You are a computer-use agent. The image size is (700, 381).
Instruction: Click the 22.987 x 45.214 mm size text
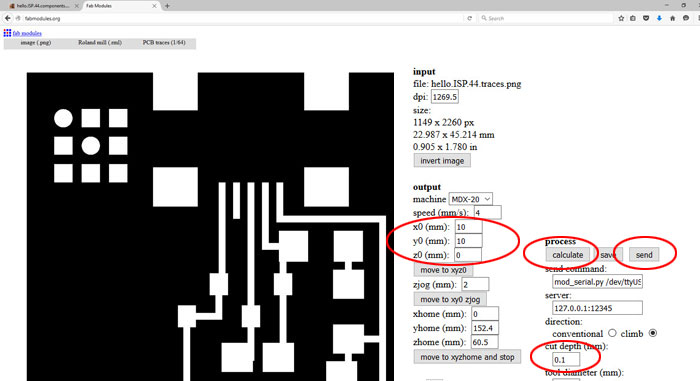454,135
